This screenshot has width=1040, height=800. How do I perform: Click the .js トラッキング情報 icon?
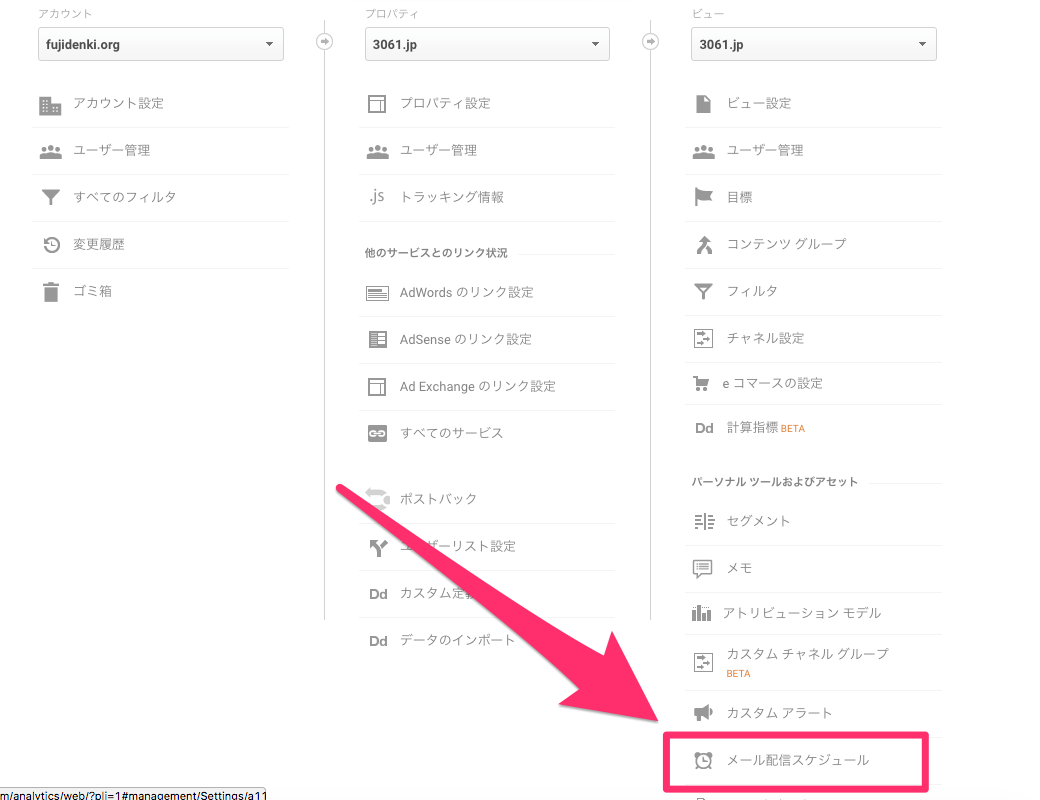click(x=376, y=197)
